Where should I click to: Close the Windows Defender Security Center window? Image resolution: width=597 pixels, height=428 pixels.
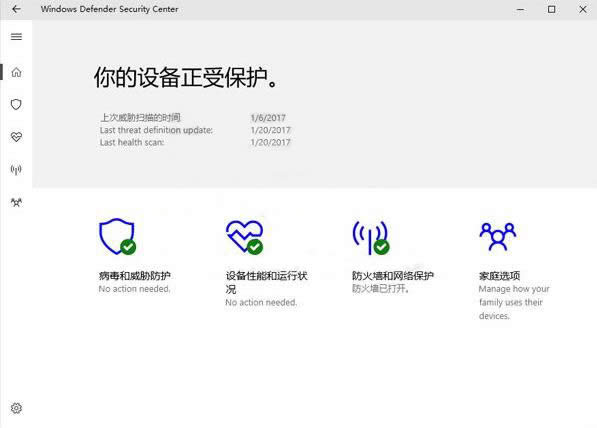tap(583, 9)
